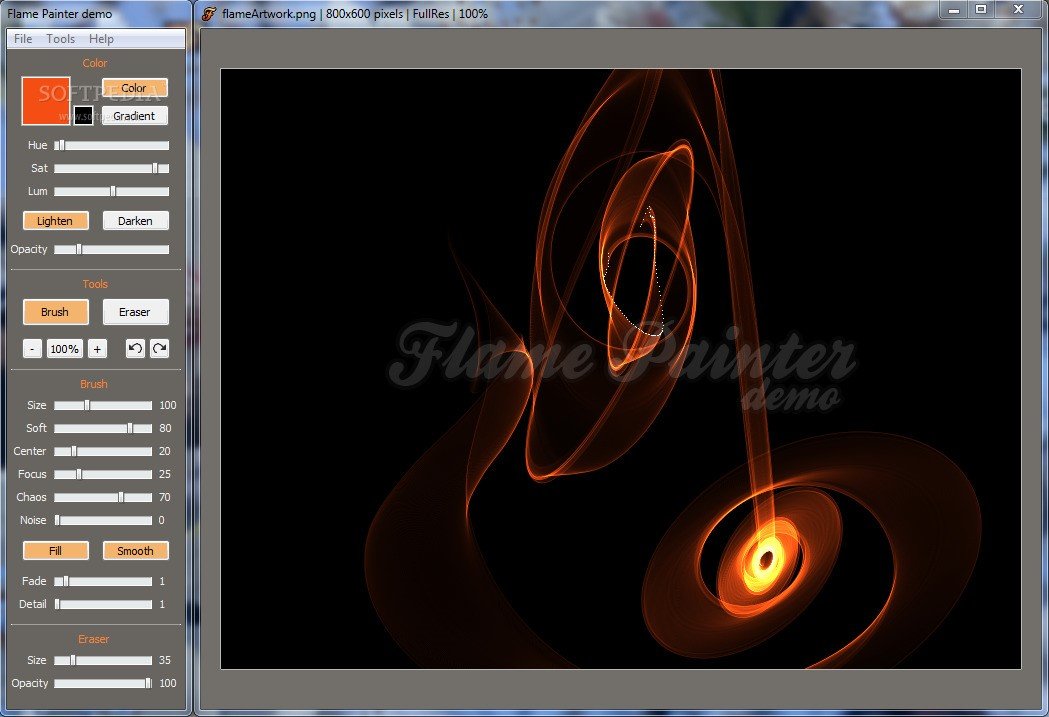Adjust the brush Soft slider
The height and width of the screenshot is (717, 1049).
click(x=103, y=428)
